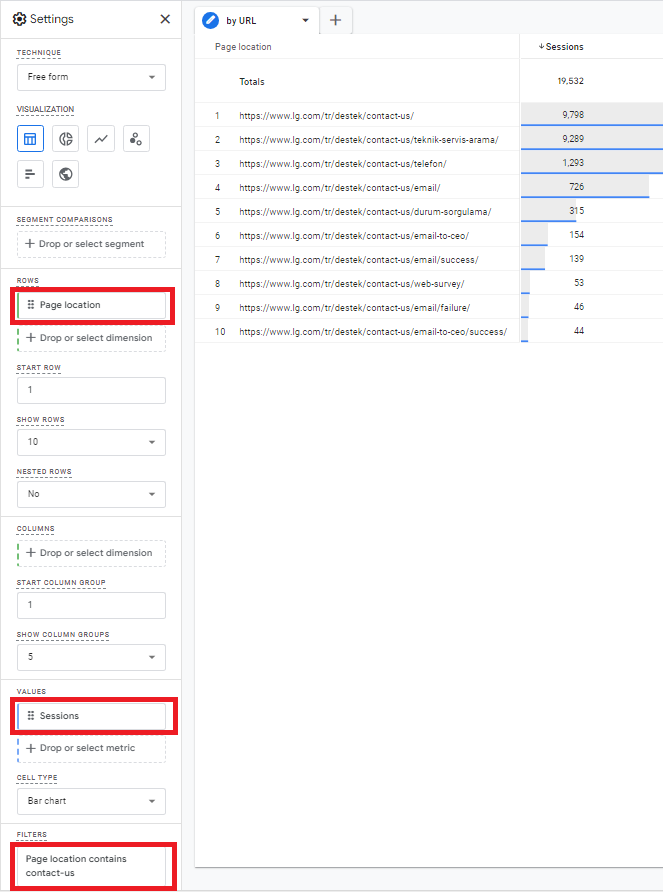Screen dimensions: 670x892
Task: Select the Scatterplot visualization icon
Action: [x=137, y=139]
